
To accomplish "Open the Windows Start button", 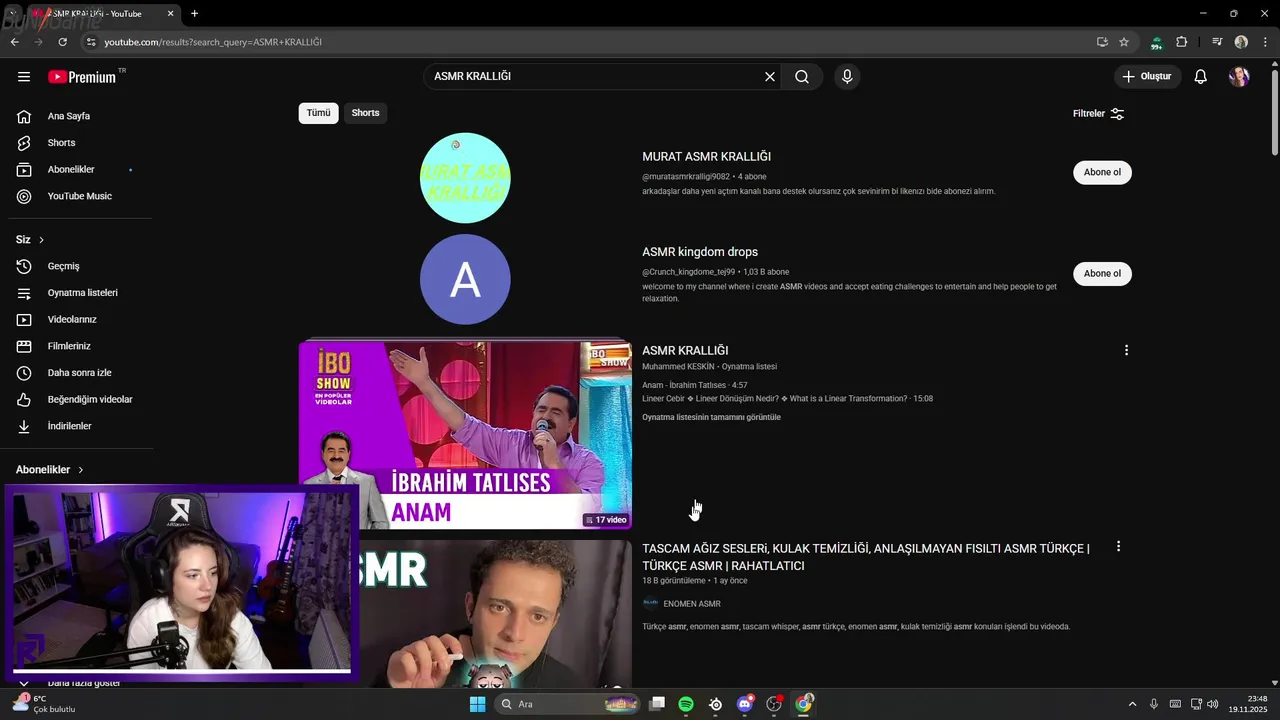I will pyautogui.click(x=477, y=704).
